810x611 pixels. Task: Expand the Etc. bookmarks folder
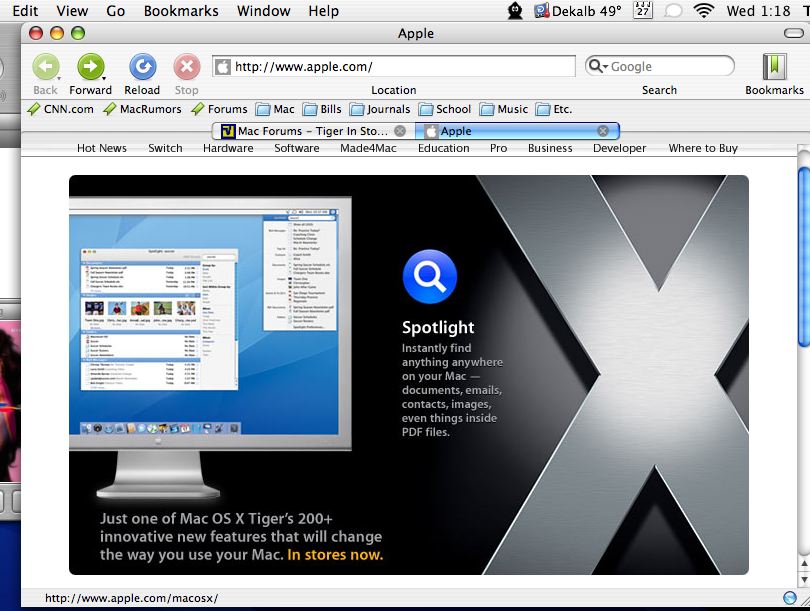tap(554, 109)
